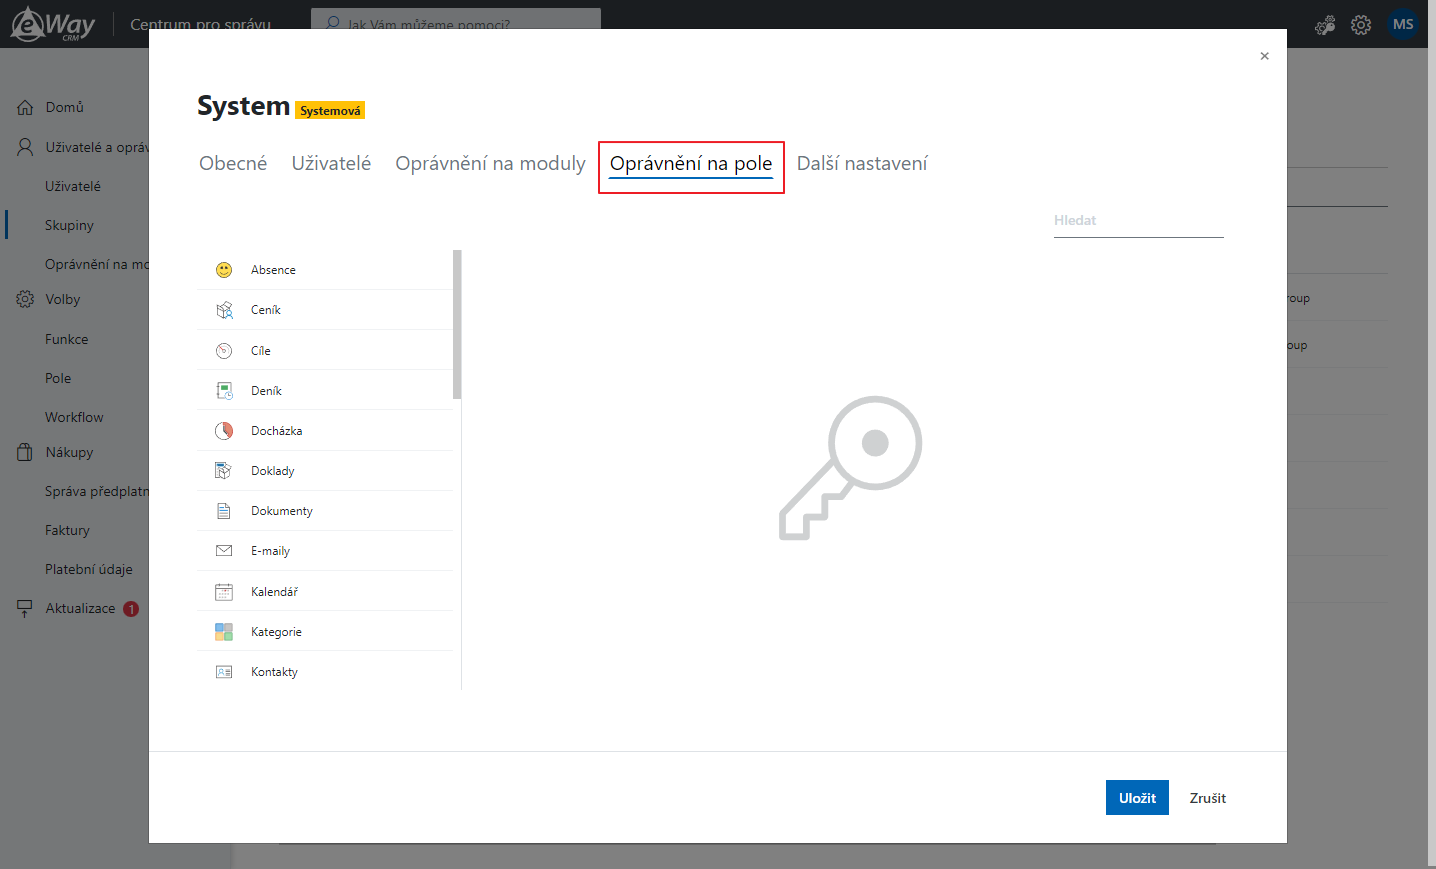Open Skupiny in sidebar
This screenshot has width=1436, height=869.
coord(69,225)
